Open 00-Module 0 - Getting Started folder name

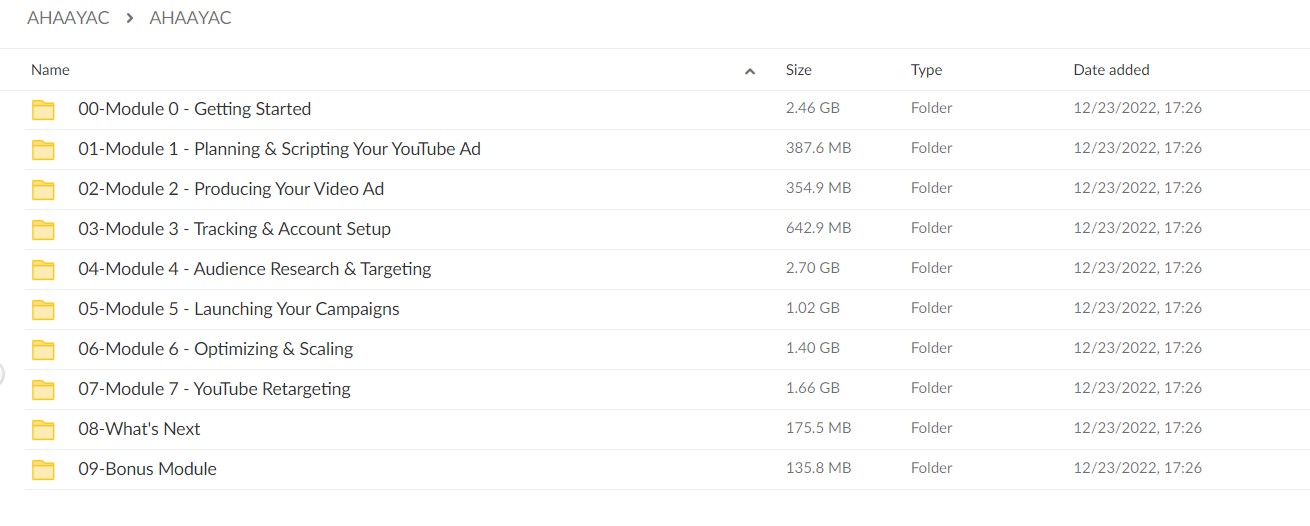click(194, 109)
